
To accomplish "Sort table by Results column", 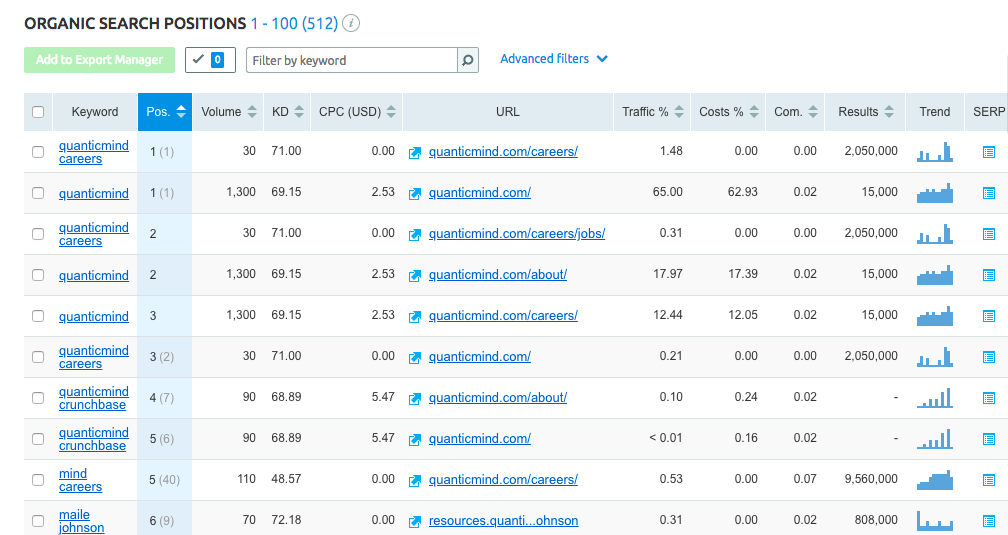I will point(865,112).
